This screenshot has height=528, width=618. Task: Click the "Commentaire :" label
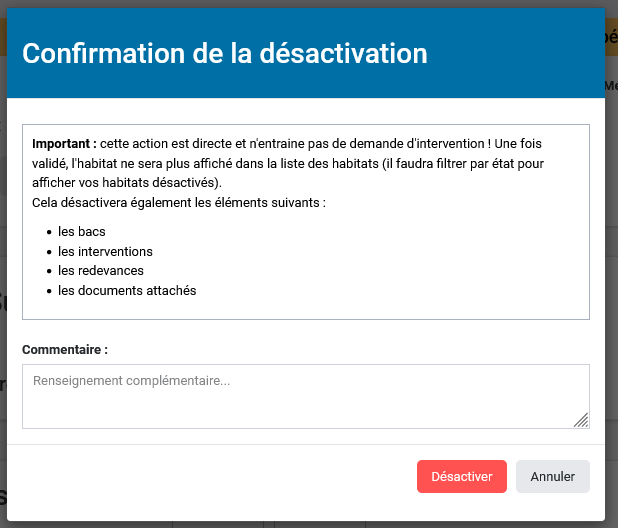[x=65, y=350]
